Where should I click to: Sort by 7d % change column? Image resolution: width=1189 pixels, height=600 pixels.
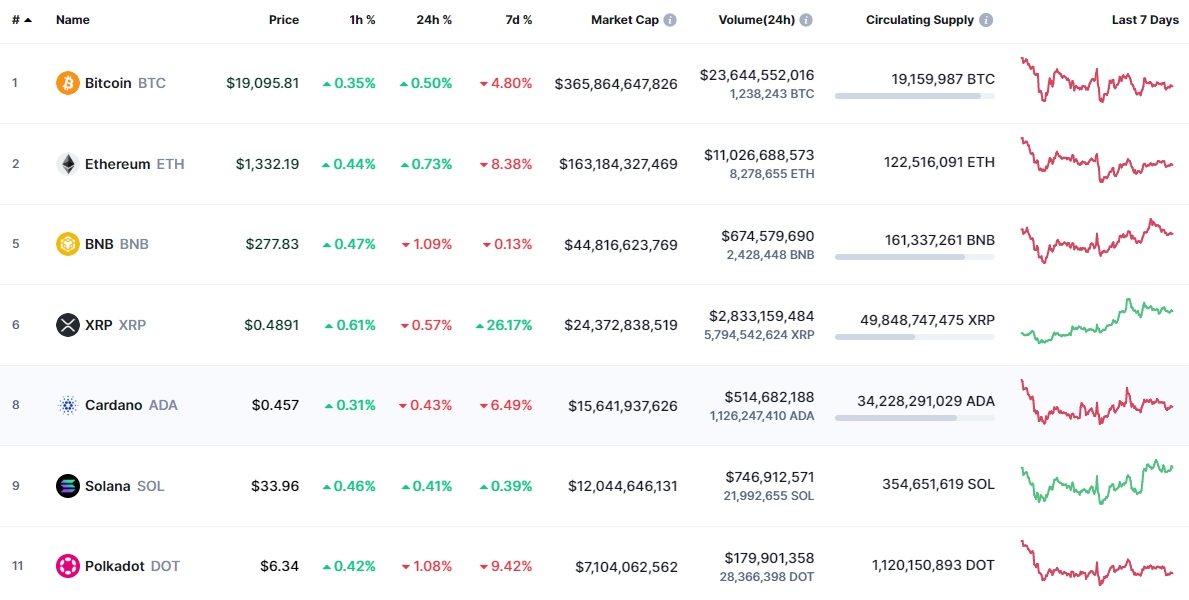tap(517, 20)
